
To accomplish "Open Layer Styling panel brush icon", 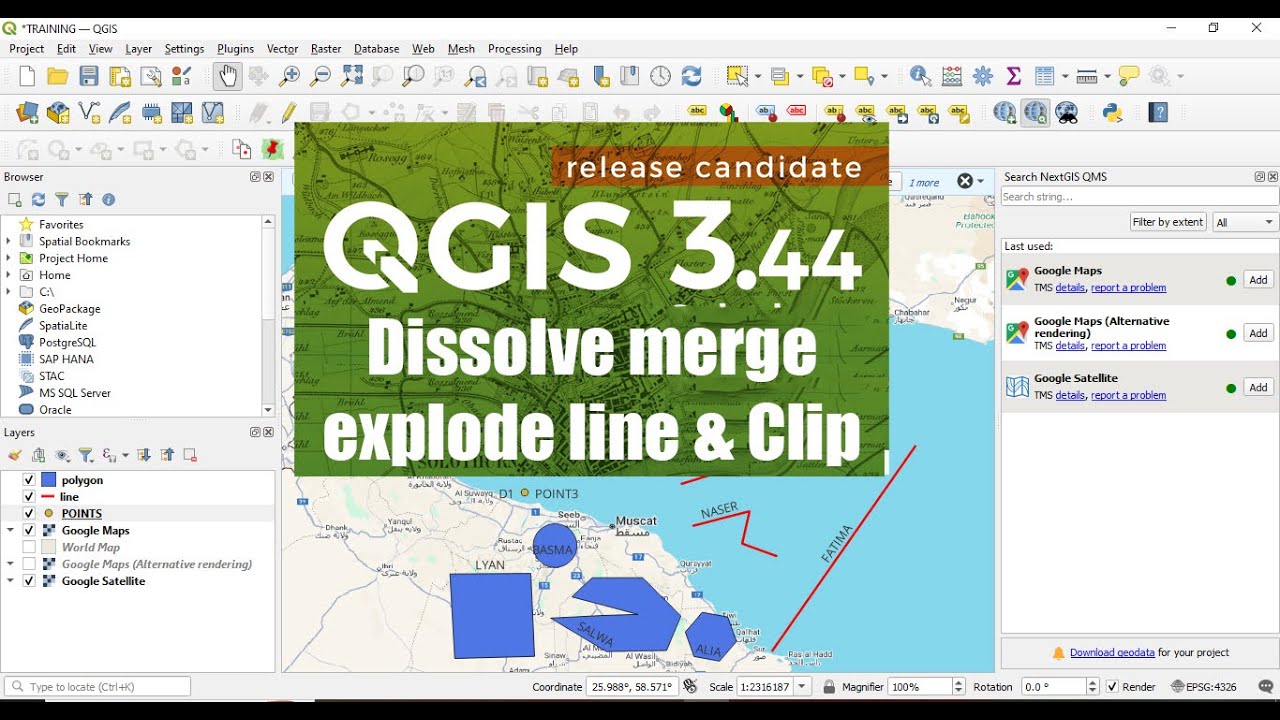I will 15,455.
